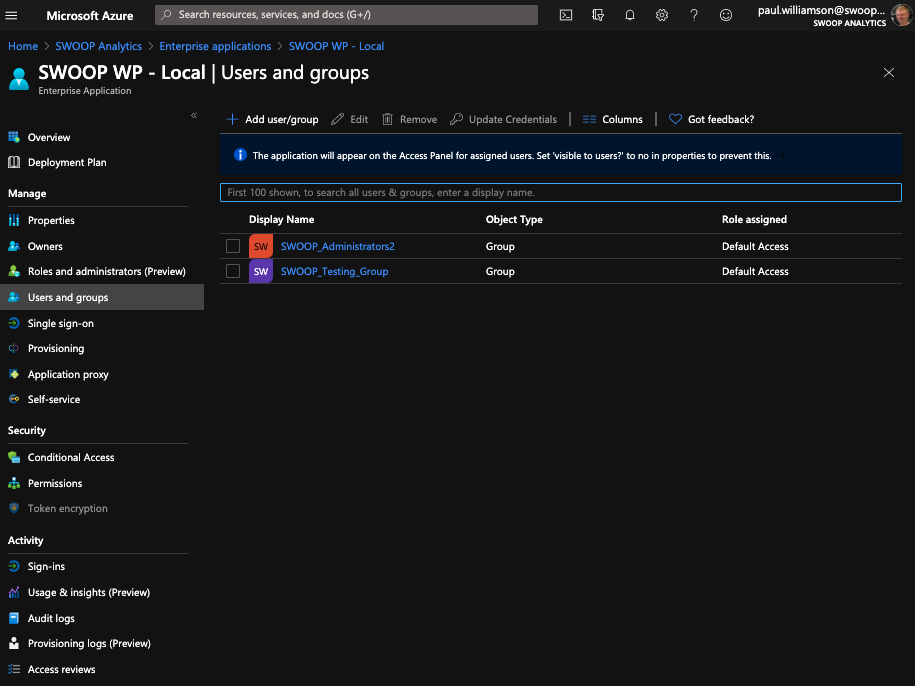
Task: Click the Usage & insights chart icon
Action: coord(14,592)
